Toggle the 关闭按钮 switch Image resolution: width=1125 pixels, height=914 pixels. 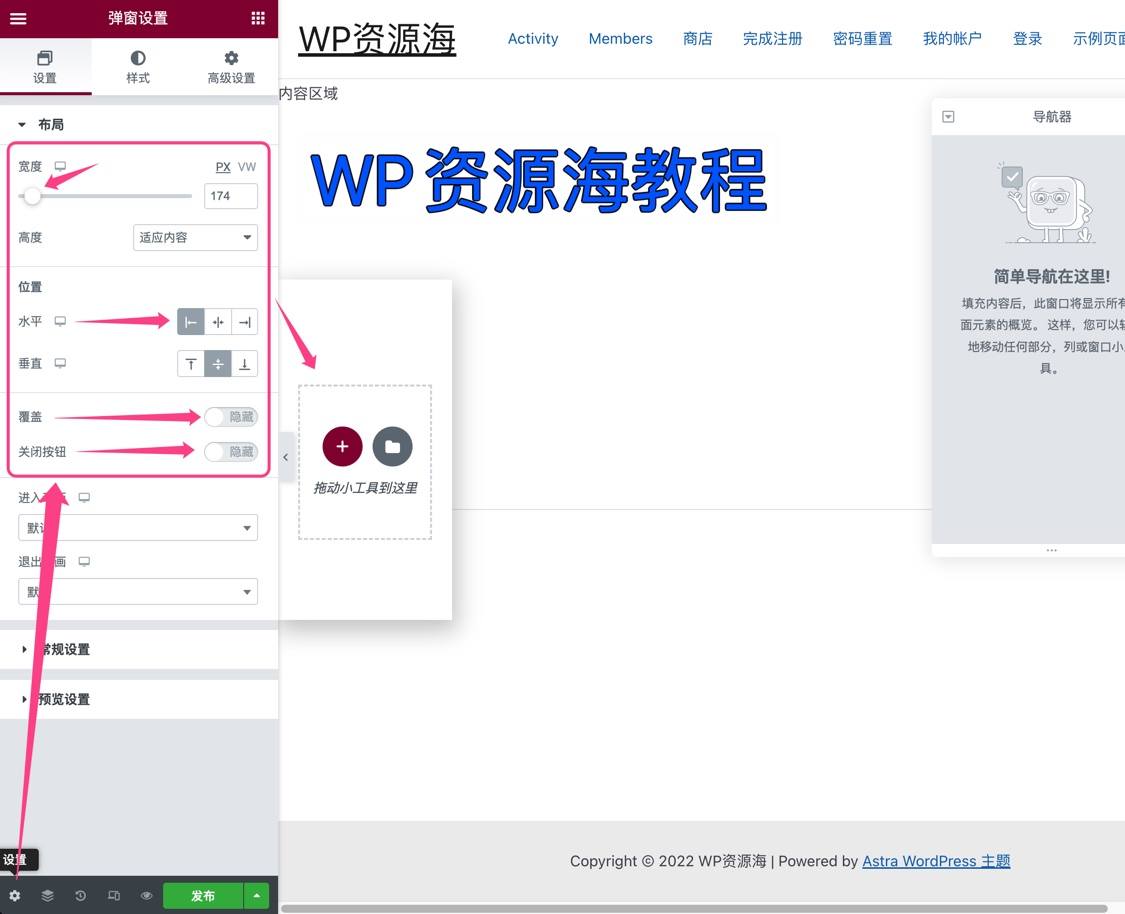pos(231,452)
